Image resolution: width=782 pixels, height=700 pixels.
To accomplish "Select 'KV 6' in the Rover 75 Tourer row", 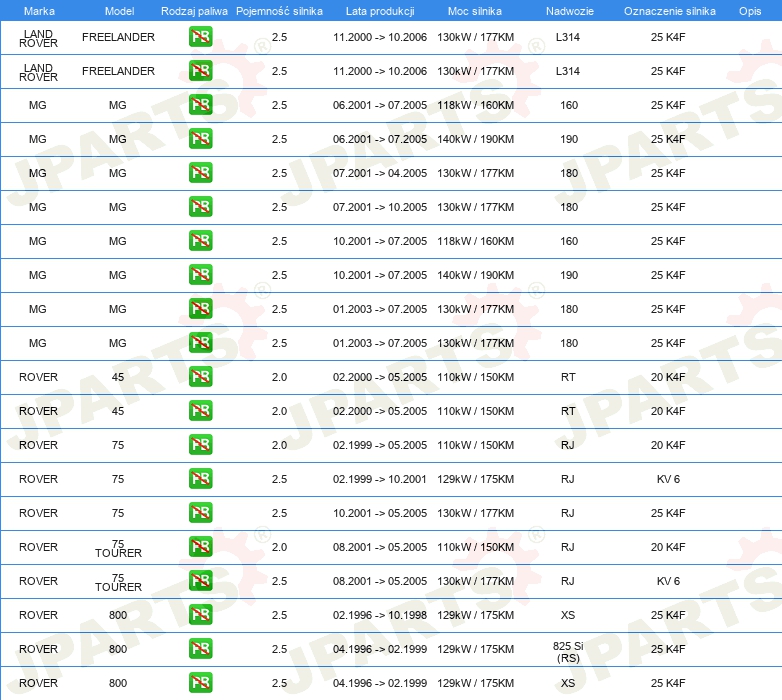I will (x=668, y=581).
